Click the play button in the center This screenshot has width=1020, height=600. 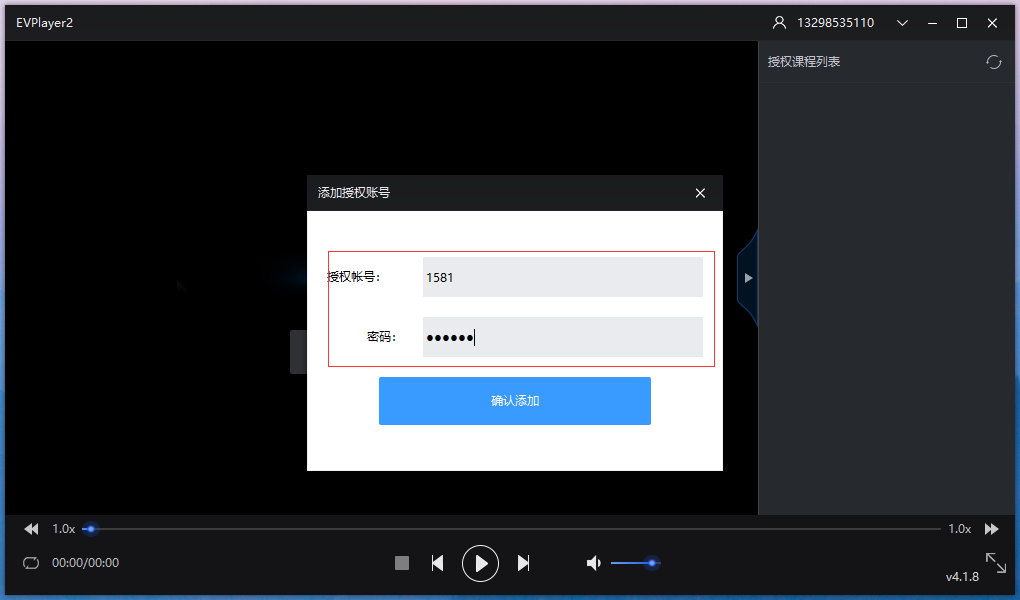pyautogui.click(x=480, y=563)
